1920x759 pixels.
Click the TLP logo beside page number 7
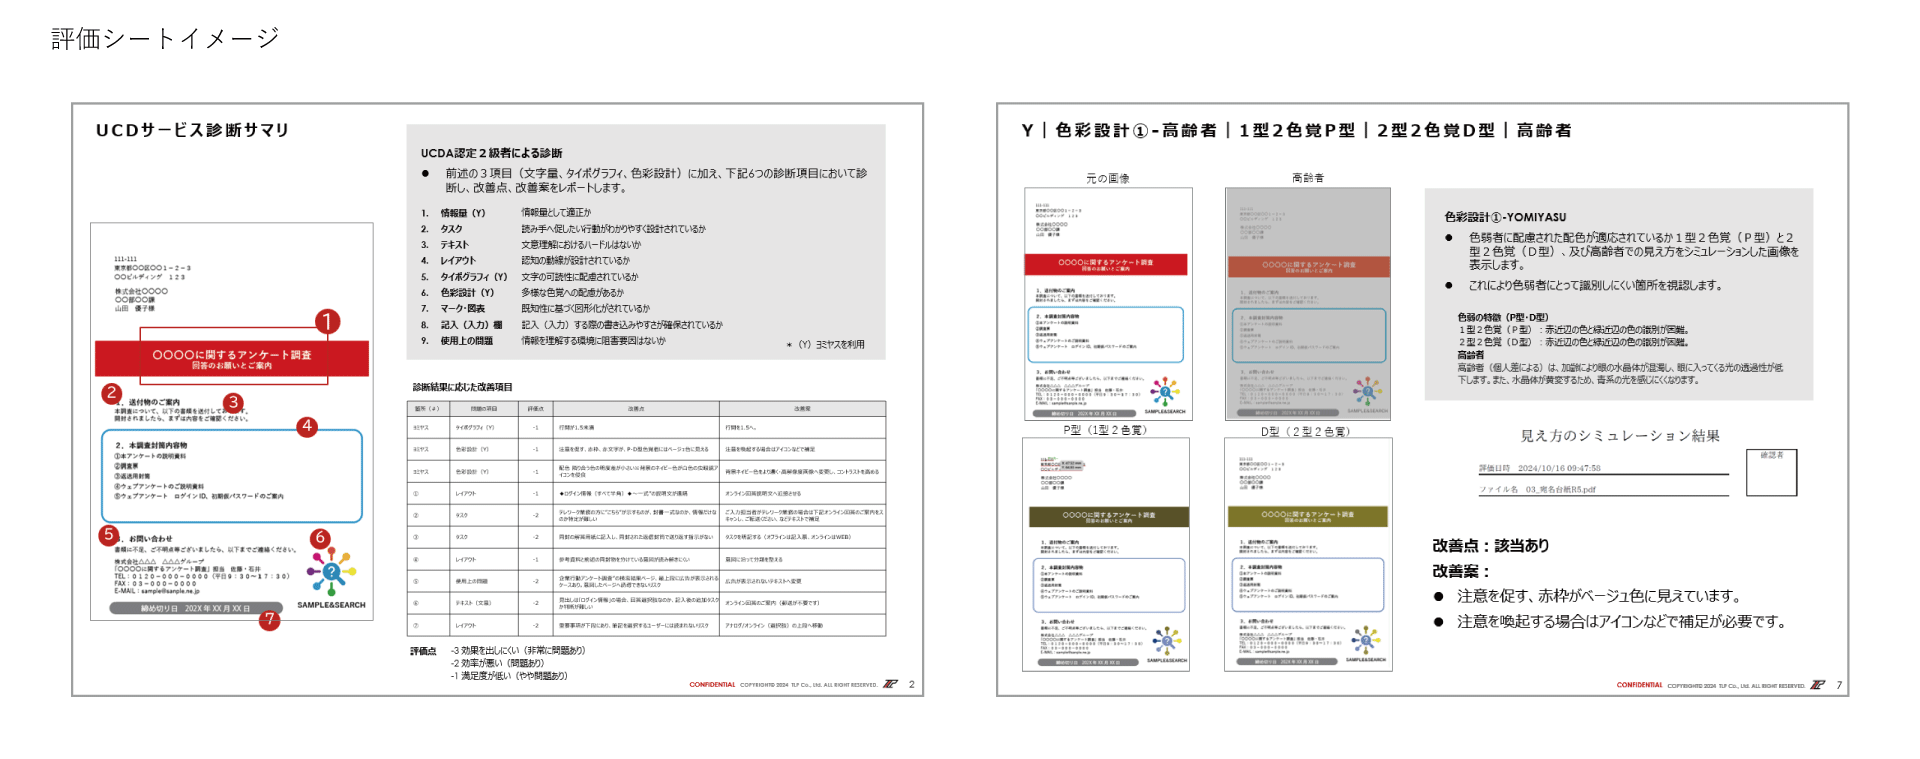point(1817,685)
